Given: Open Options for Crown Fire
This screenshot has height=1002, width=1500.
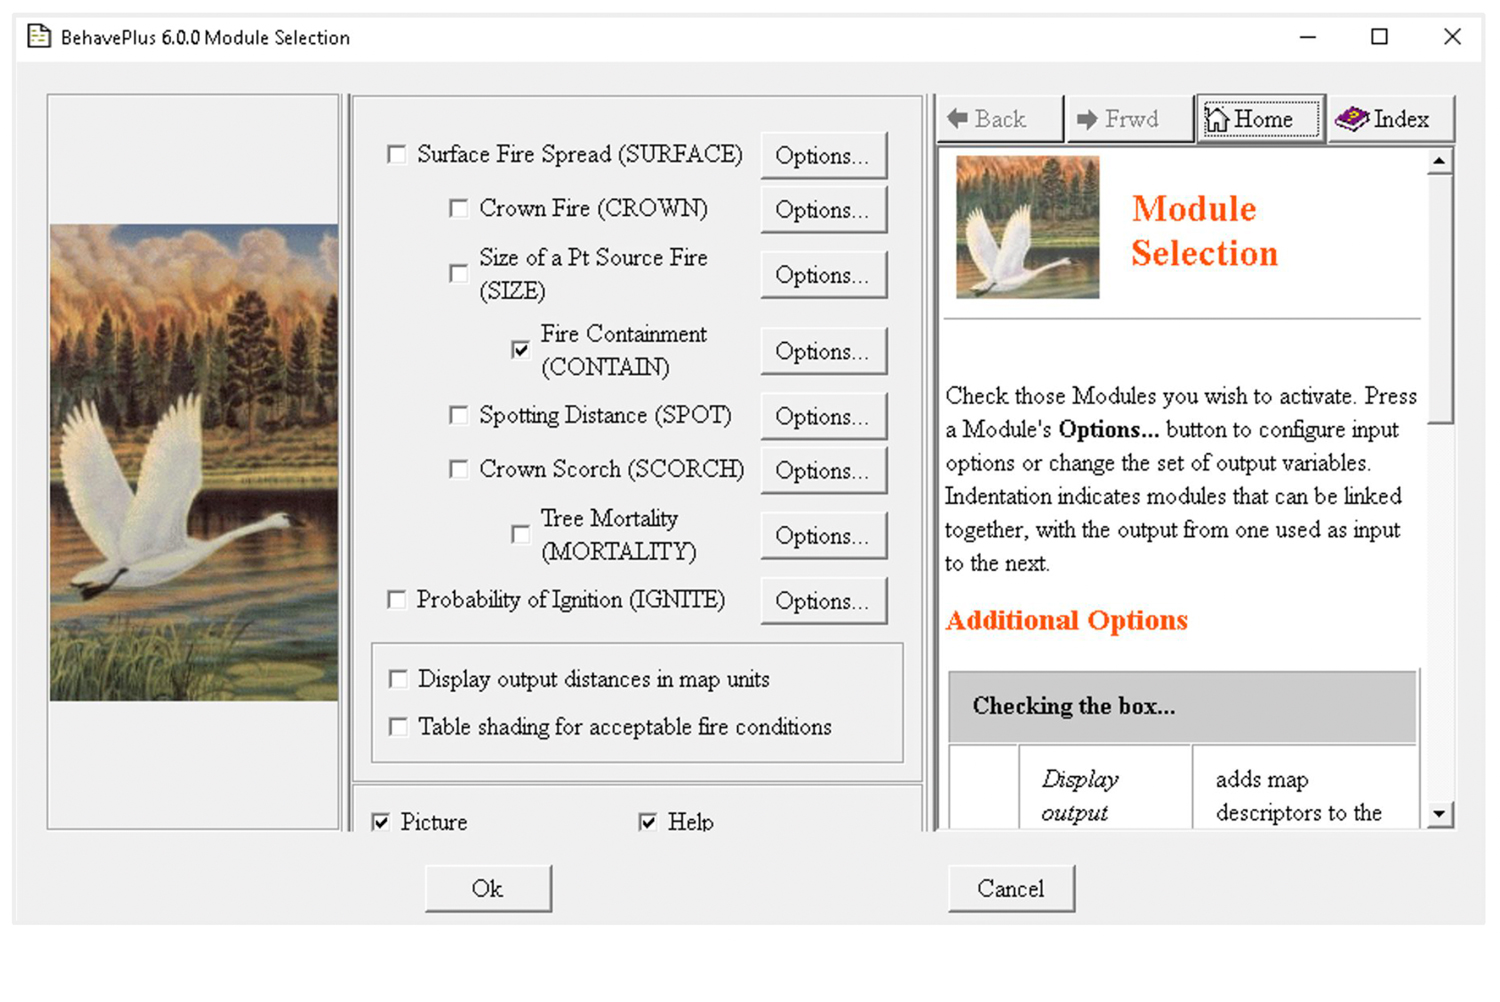Looking at the screenshot, I should click(x=823, y=210).
